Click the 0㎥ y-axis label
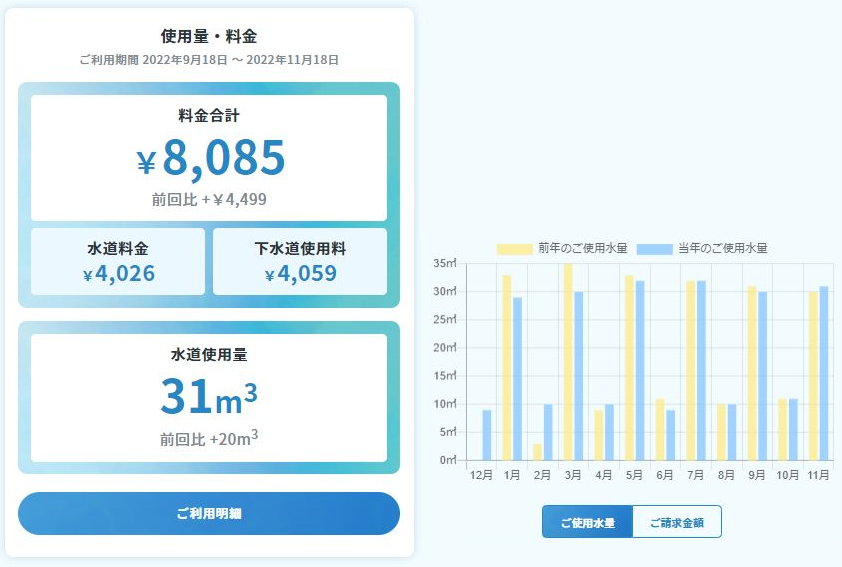Image resolution: width=842 pixels, height=567 pixels. (448, 460)
